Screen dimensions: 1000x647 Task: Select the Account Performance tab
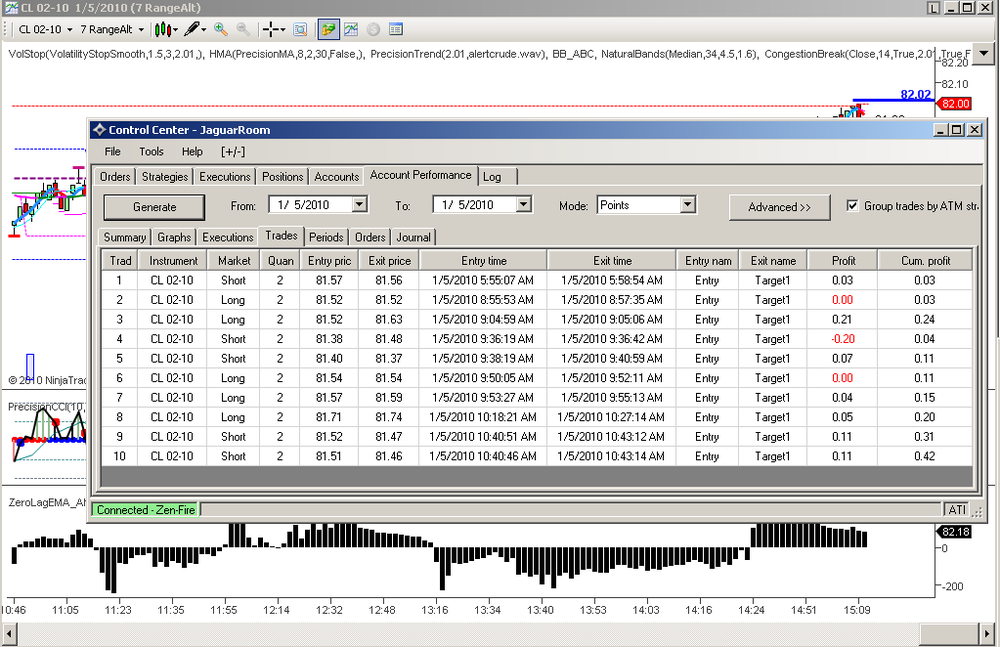[420, 175]
